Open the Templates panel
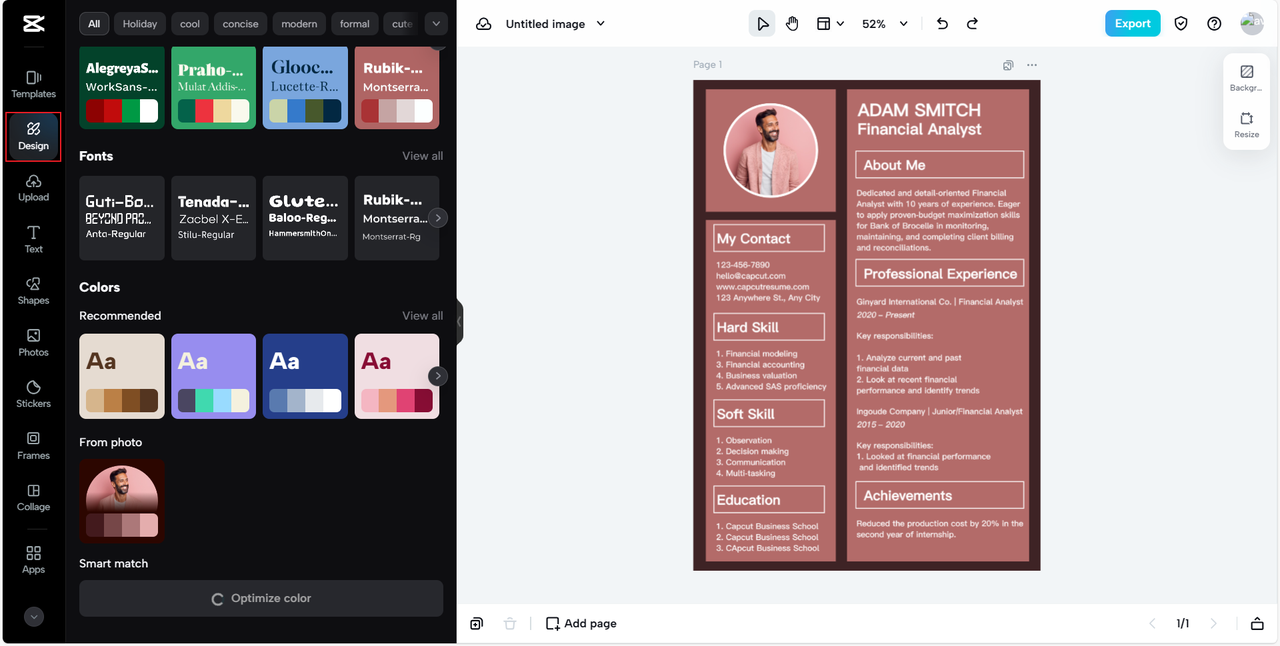 pyautogui.click(x=33, y=84)
